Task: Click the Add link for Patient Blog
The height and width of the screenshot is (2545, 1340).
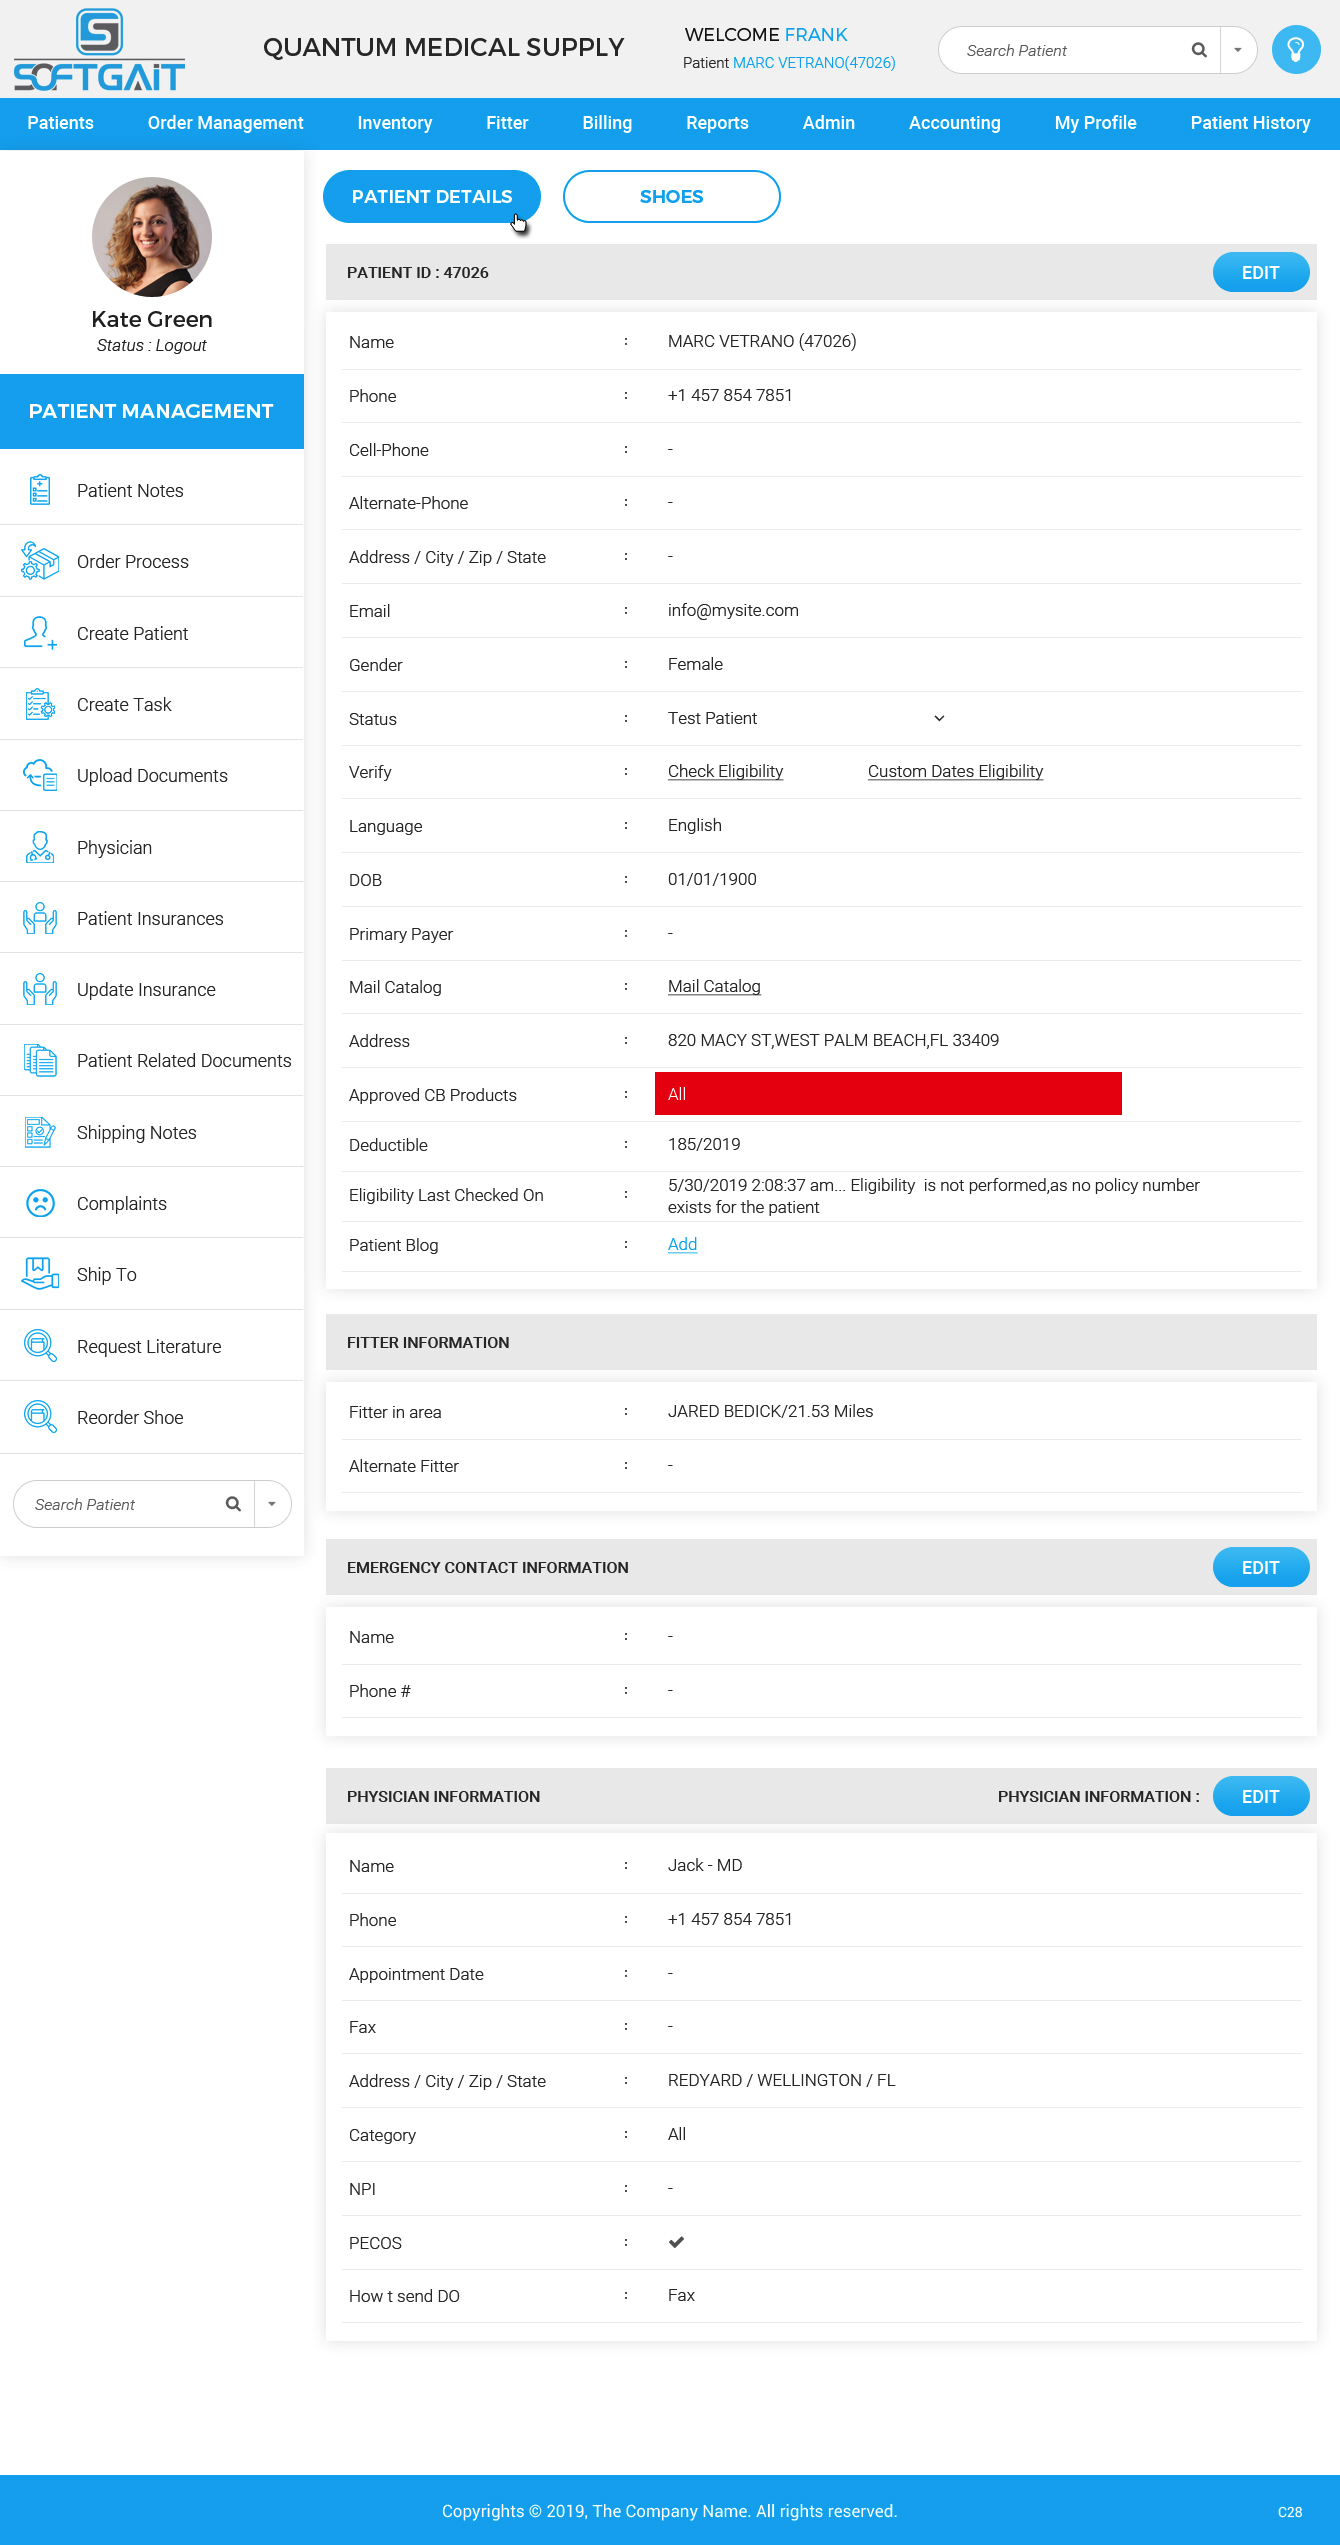Action: point(682,1244)
